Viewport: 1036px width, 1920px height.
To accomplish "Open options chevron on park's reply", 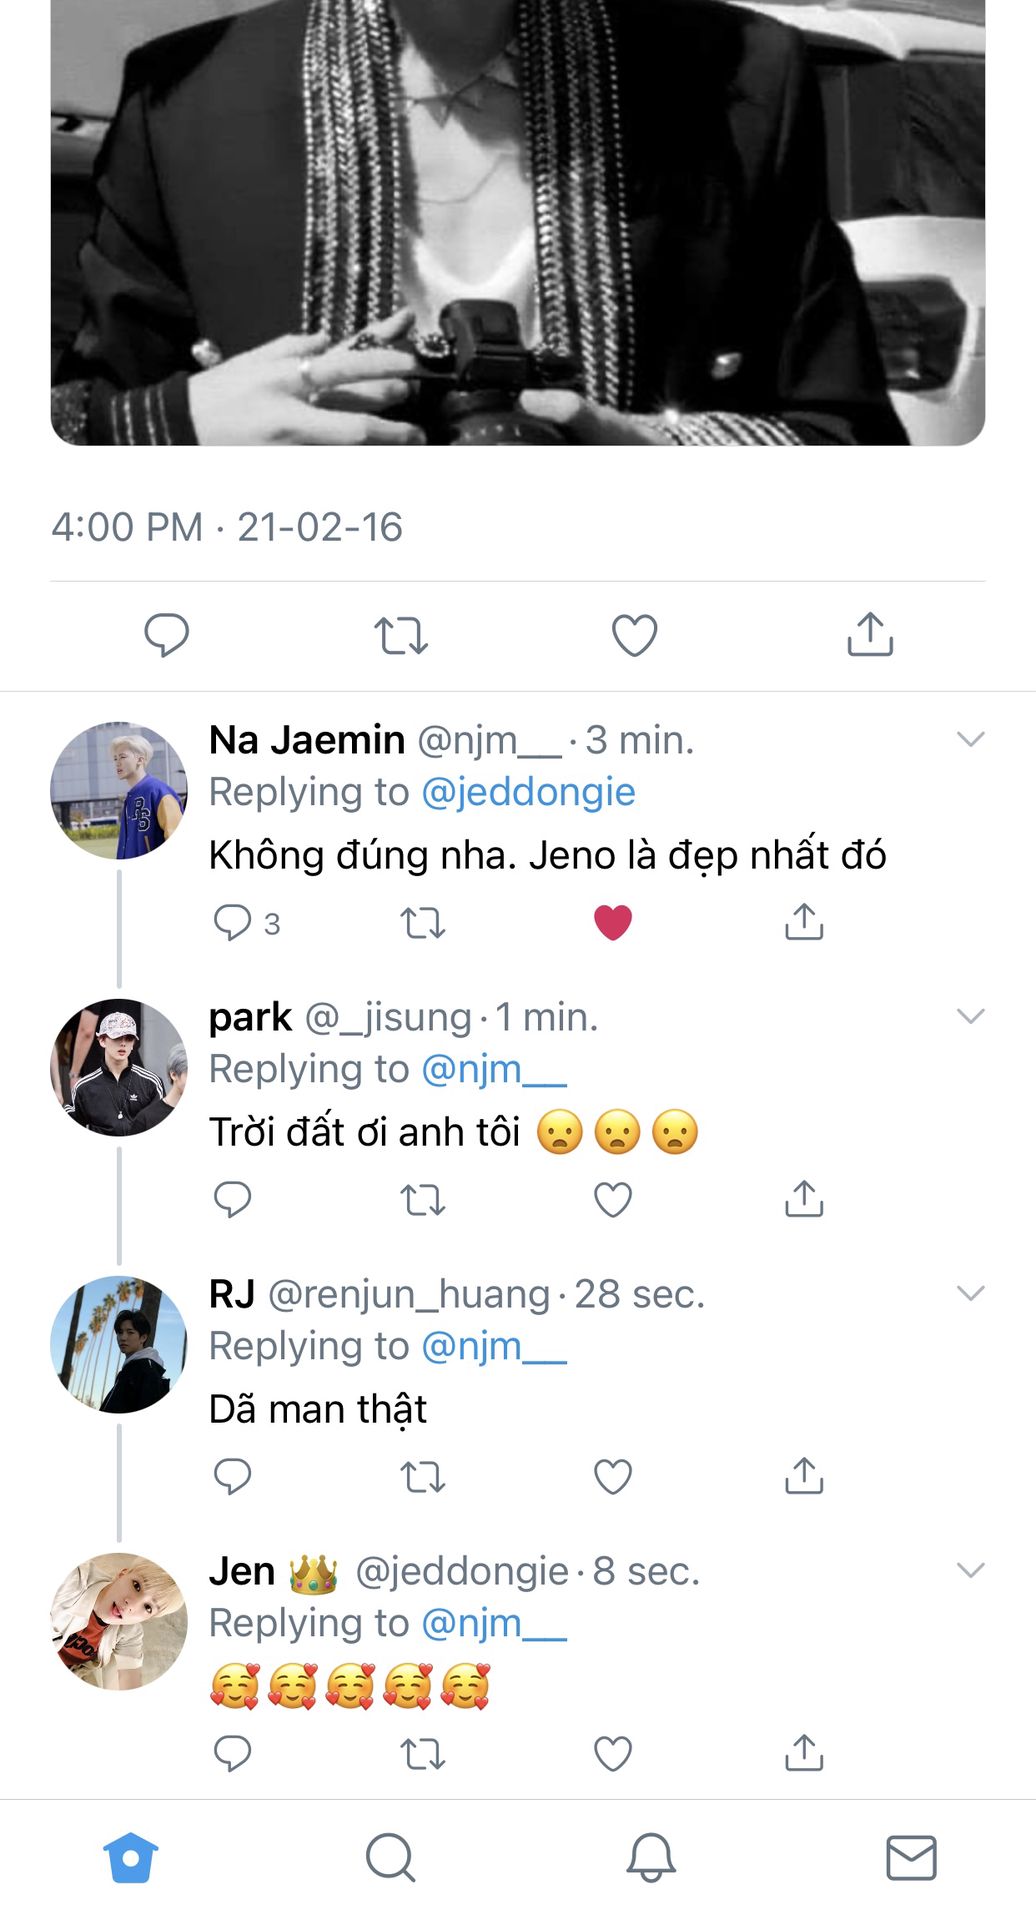I will tap(970, 1017).
